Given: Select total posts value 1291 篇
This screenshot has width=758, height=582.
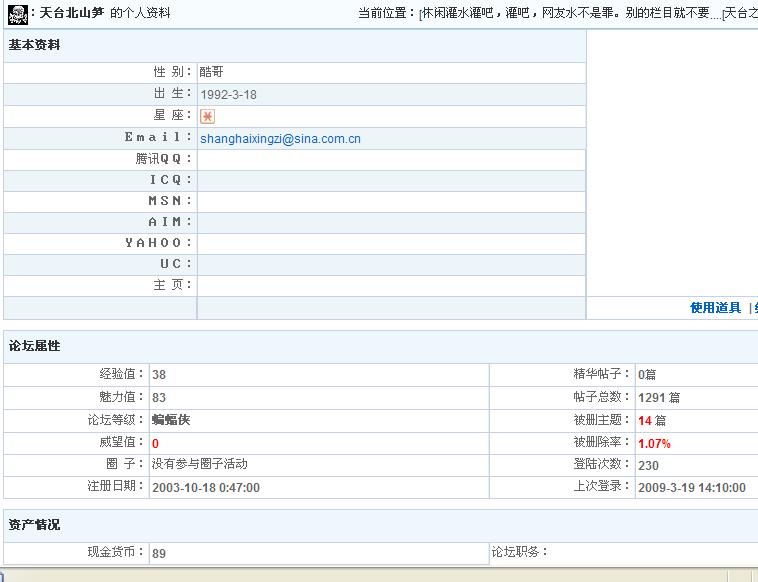Looking at the screenshot, I should tap(659, 397).
